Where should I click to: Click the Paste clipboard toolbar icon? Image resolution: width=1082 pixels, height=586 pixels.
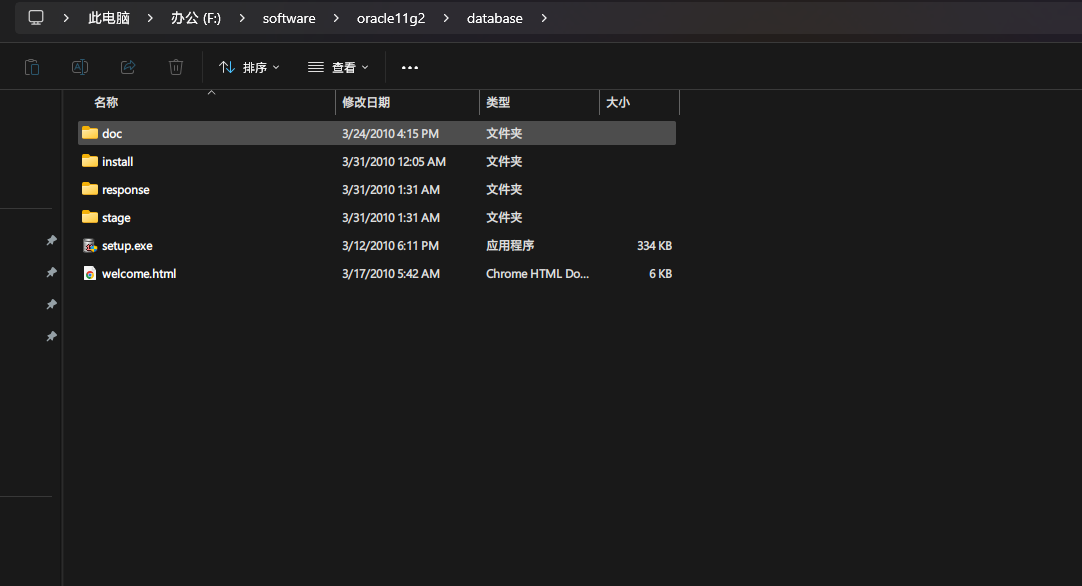click(32, 67)
